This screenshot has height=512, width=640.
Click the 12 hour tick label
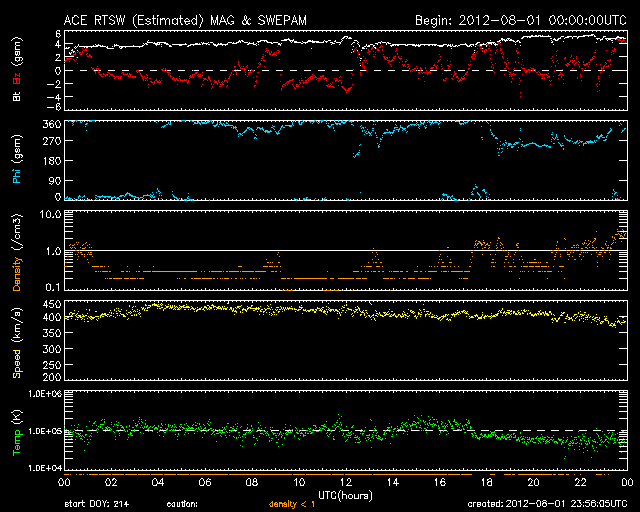coord(345,482)
